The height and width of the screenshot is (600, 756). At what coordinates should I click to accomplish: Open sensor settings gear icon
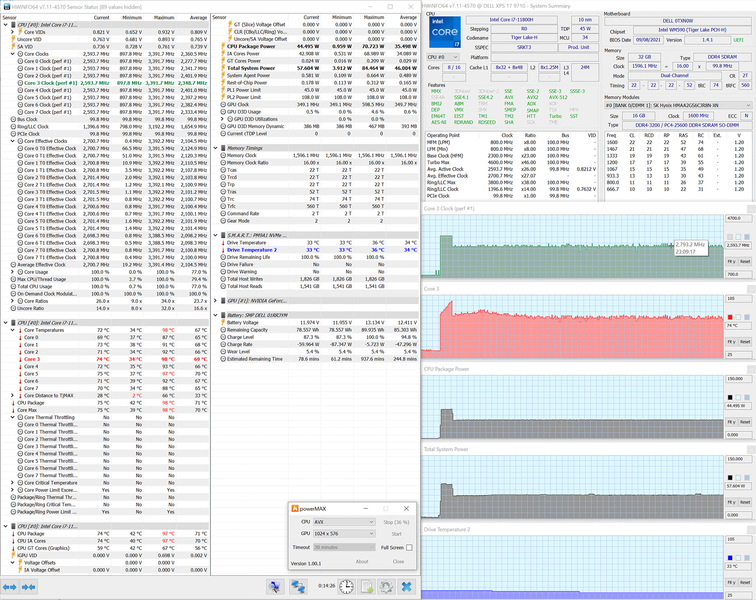tap(386, 586)
